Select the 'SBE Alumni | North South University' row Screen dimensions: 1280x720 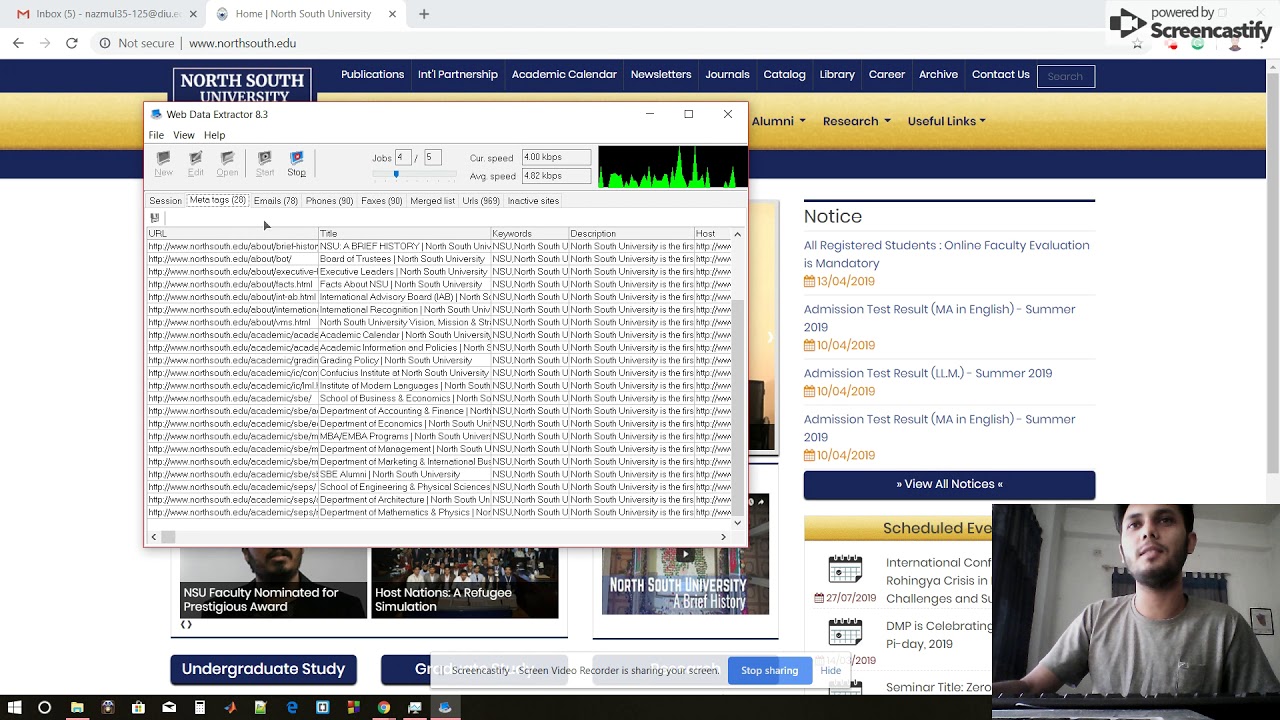(x=440, y=474)
